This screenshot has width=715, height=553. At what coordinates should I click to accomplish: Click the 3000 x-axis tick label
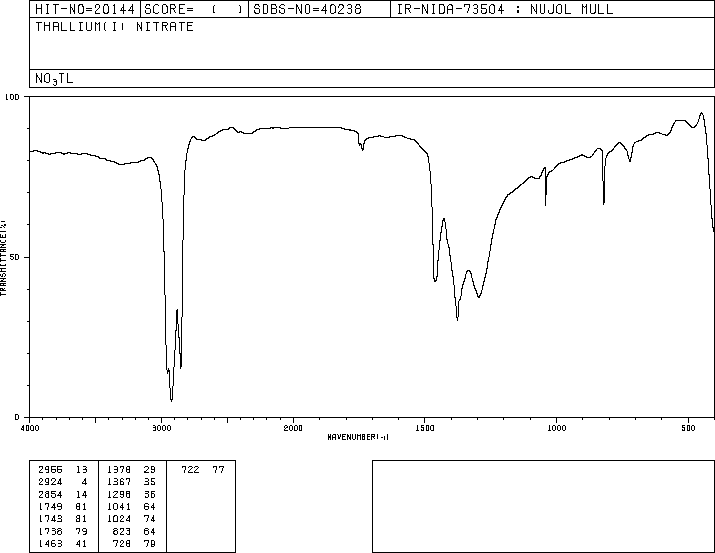pyautogui.click(x=161, y=428)
